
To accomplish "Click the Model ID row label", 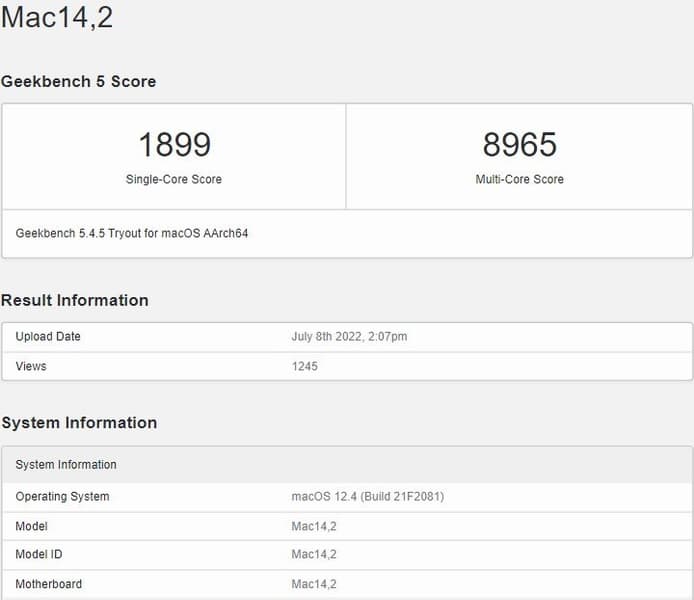I will (x=39, y=554).
